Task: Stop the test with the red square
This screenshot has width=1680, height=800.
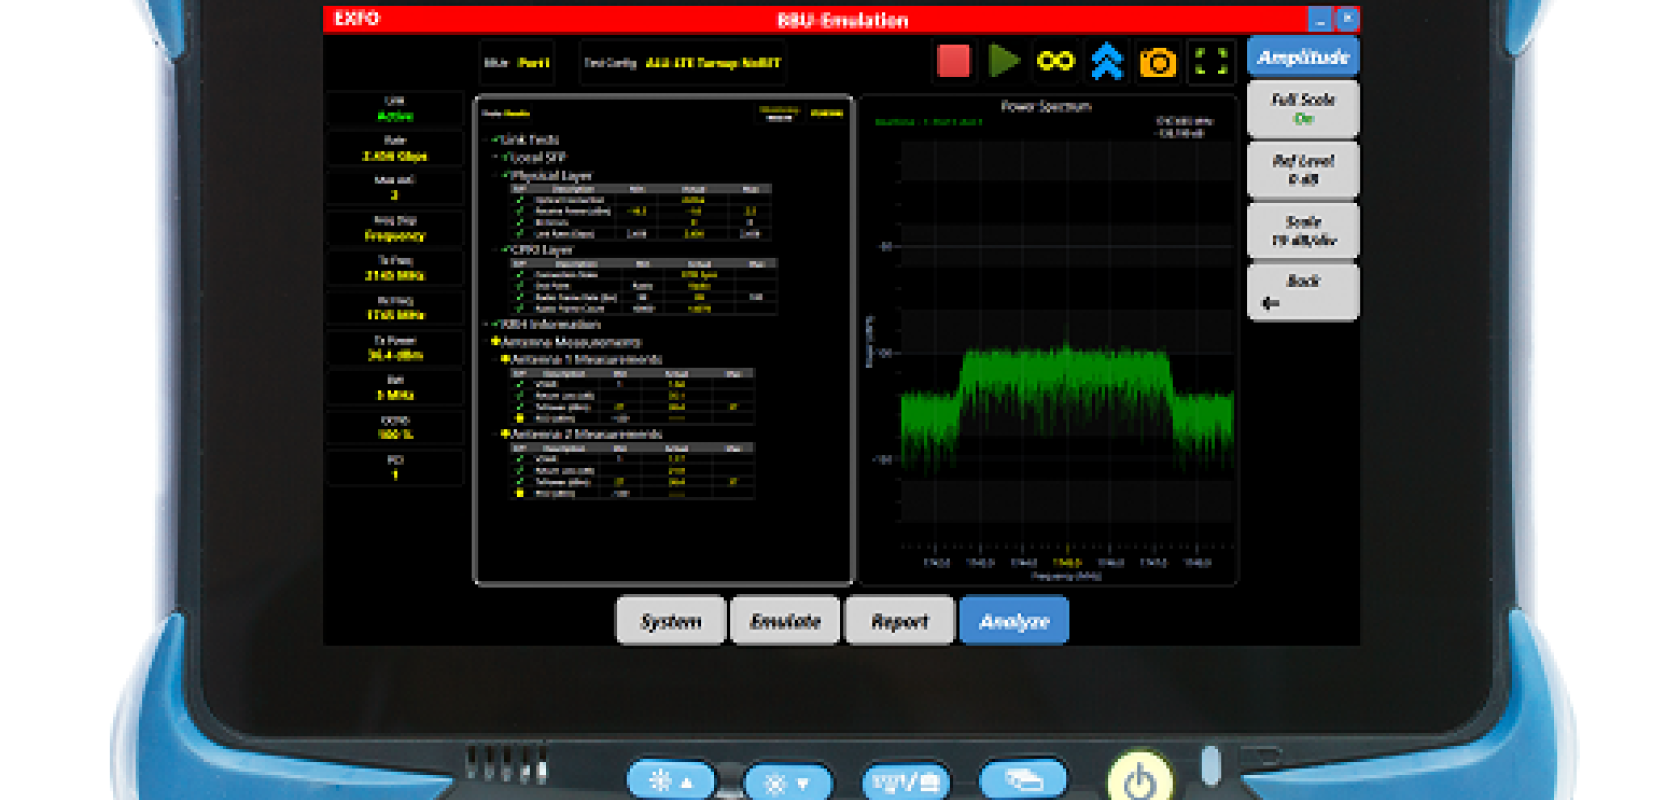Action: [953, 61]
